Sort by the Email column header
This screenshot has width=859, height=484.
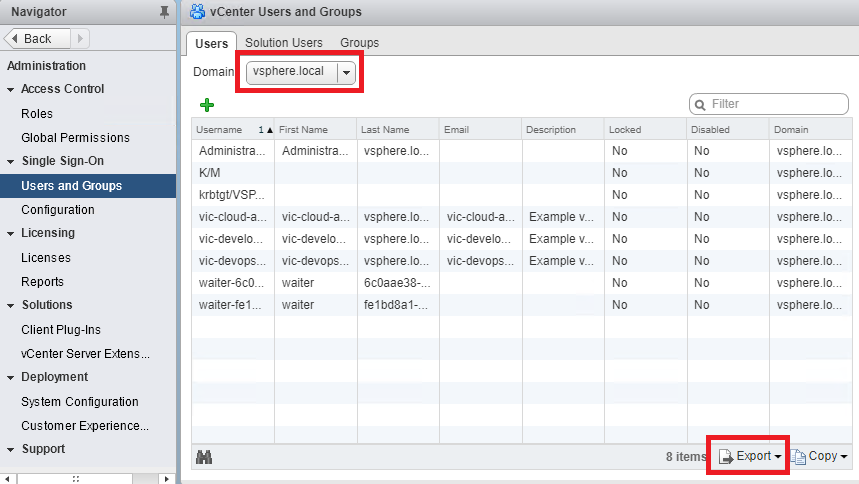(480, 129)
